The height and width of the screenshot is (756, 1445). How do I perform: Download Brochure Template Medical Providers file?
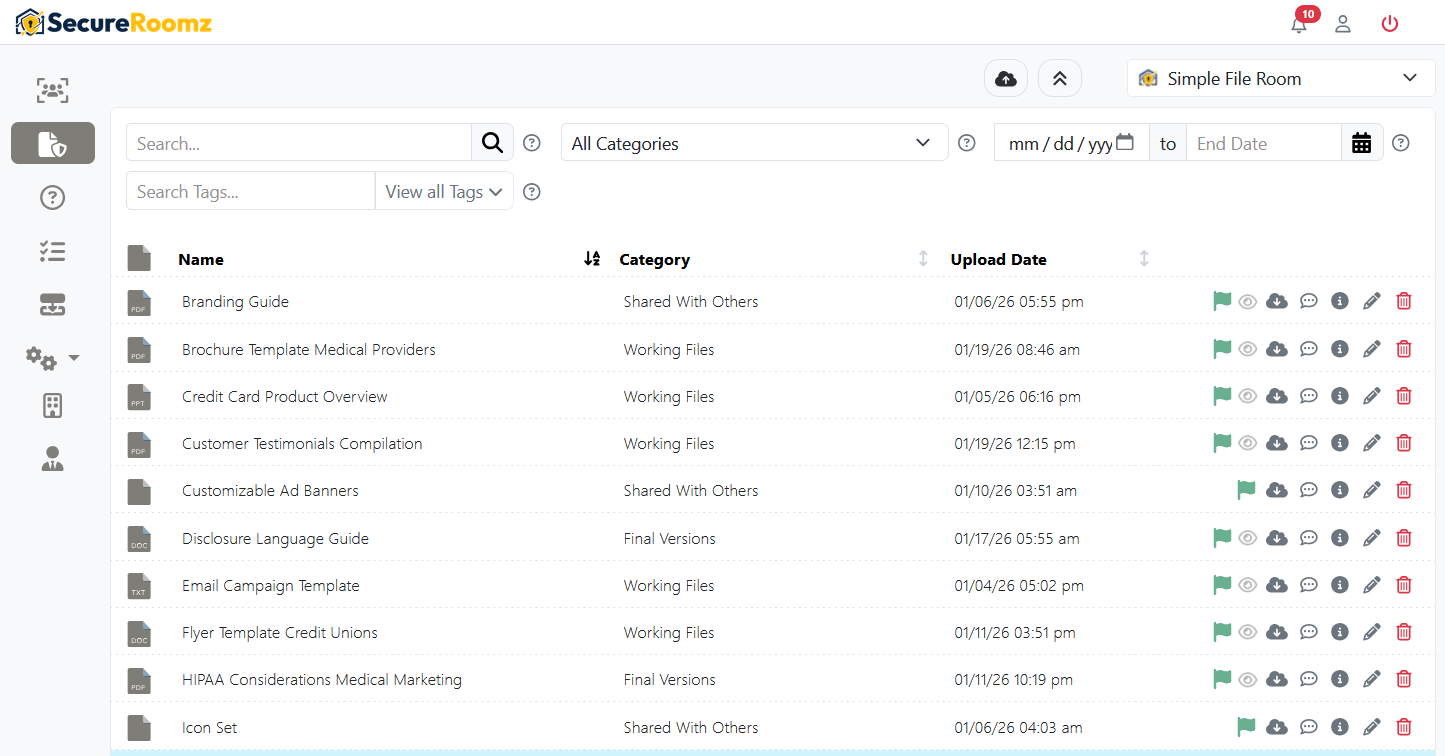[1277, 349]
